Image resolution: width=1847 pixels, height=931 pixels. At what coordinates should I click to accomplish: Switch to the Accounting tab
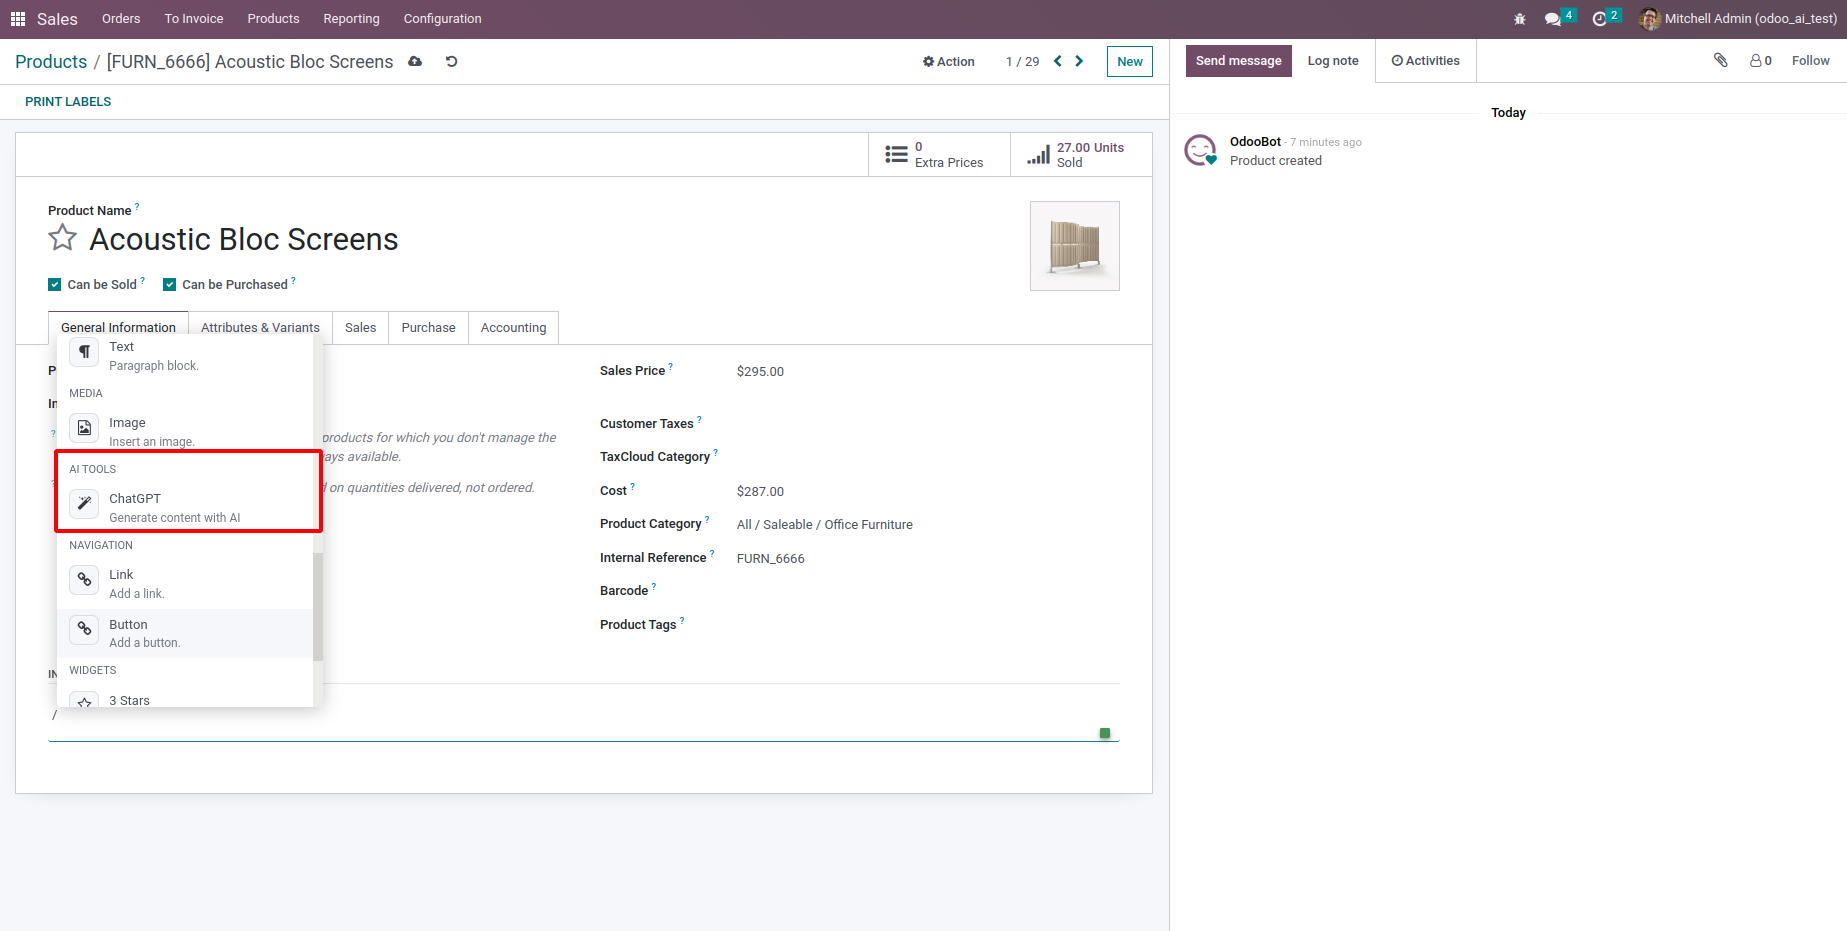pos(513,327)
